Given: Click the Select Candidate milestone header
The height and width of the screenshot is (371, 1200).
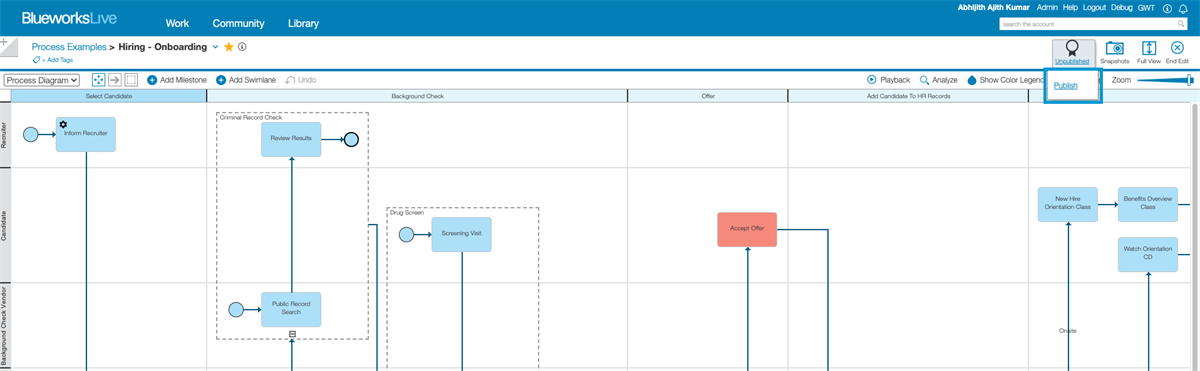Looking at the screenshot, I should [x=109, y=96].
